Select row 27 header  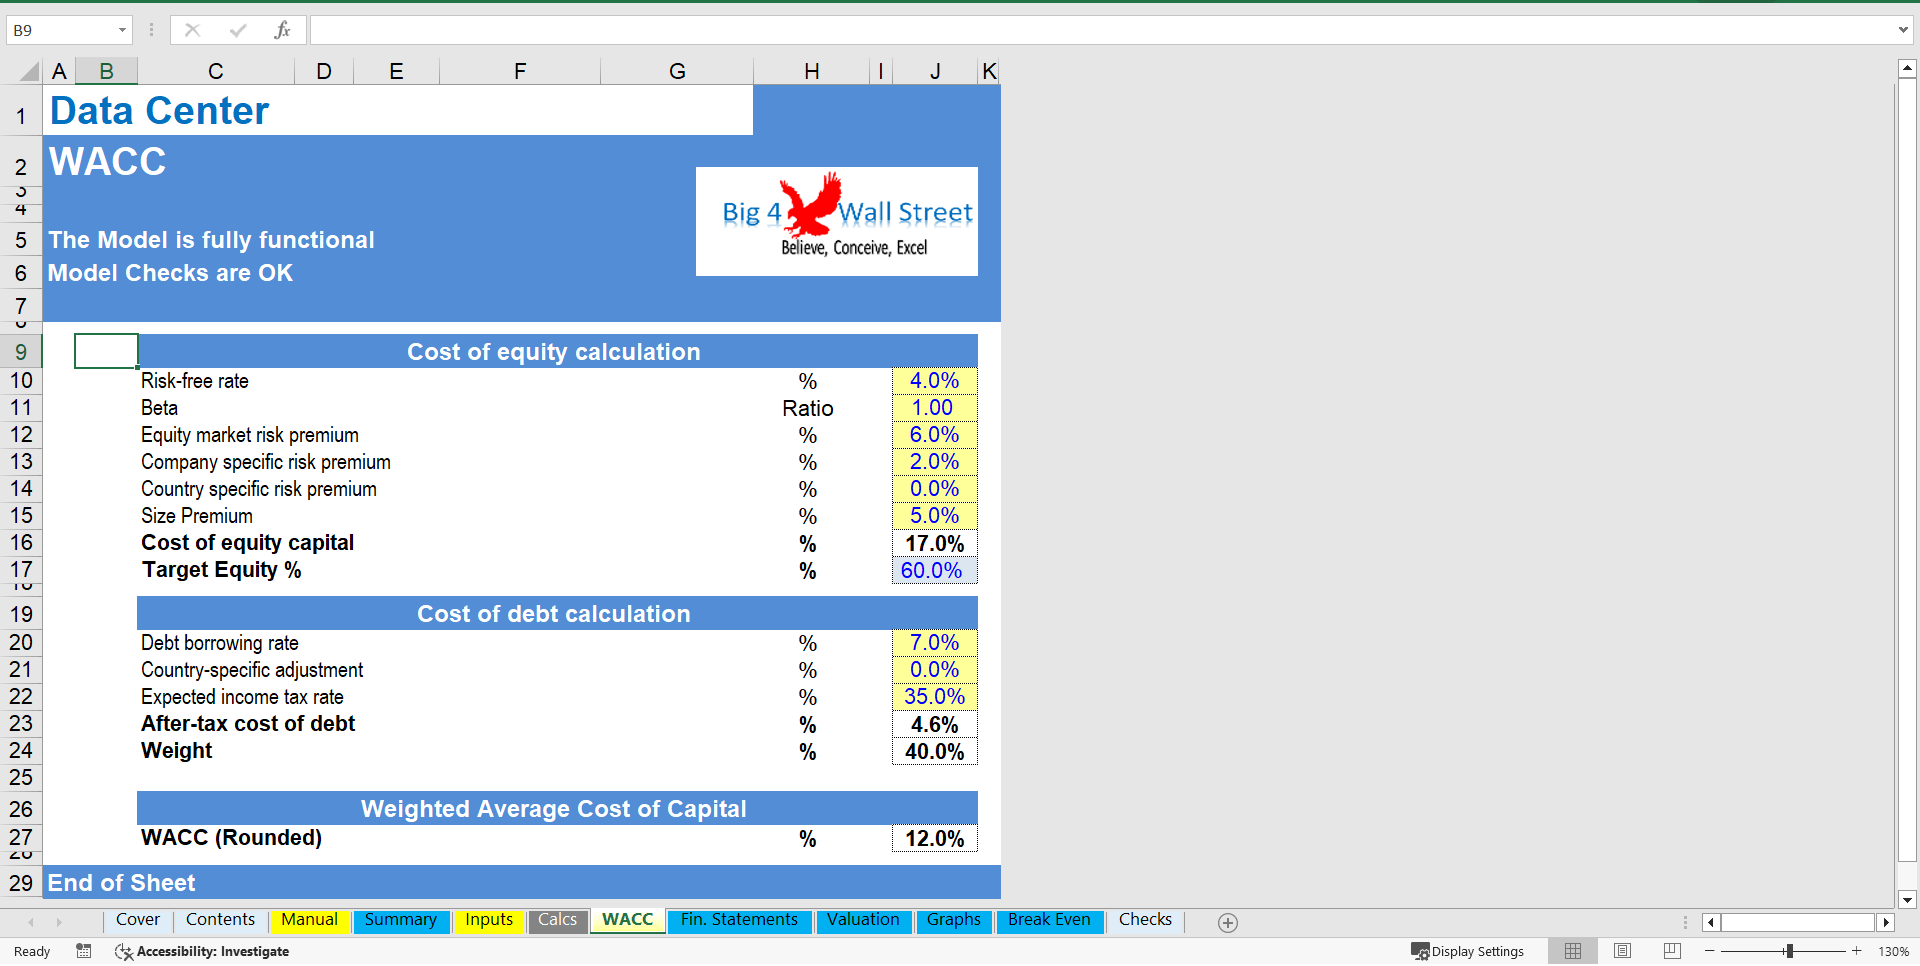[x=21, y=838]
